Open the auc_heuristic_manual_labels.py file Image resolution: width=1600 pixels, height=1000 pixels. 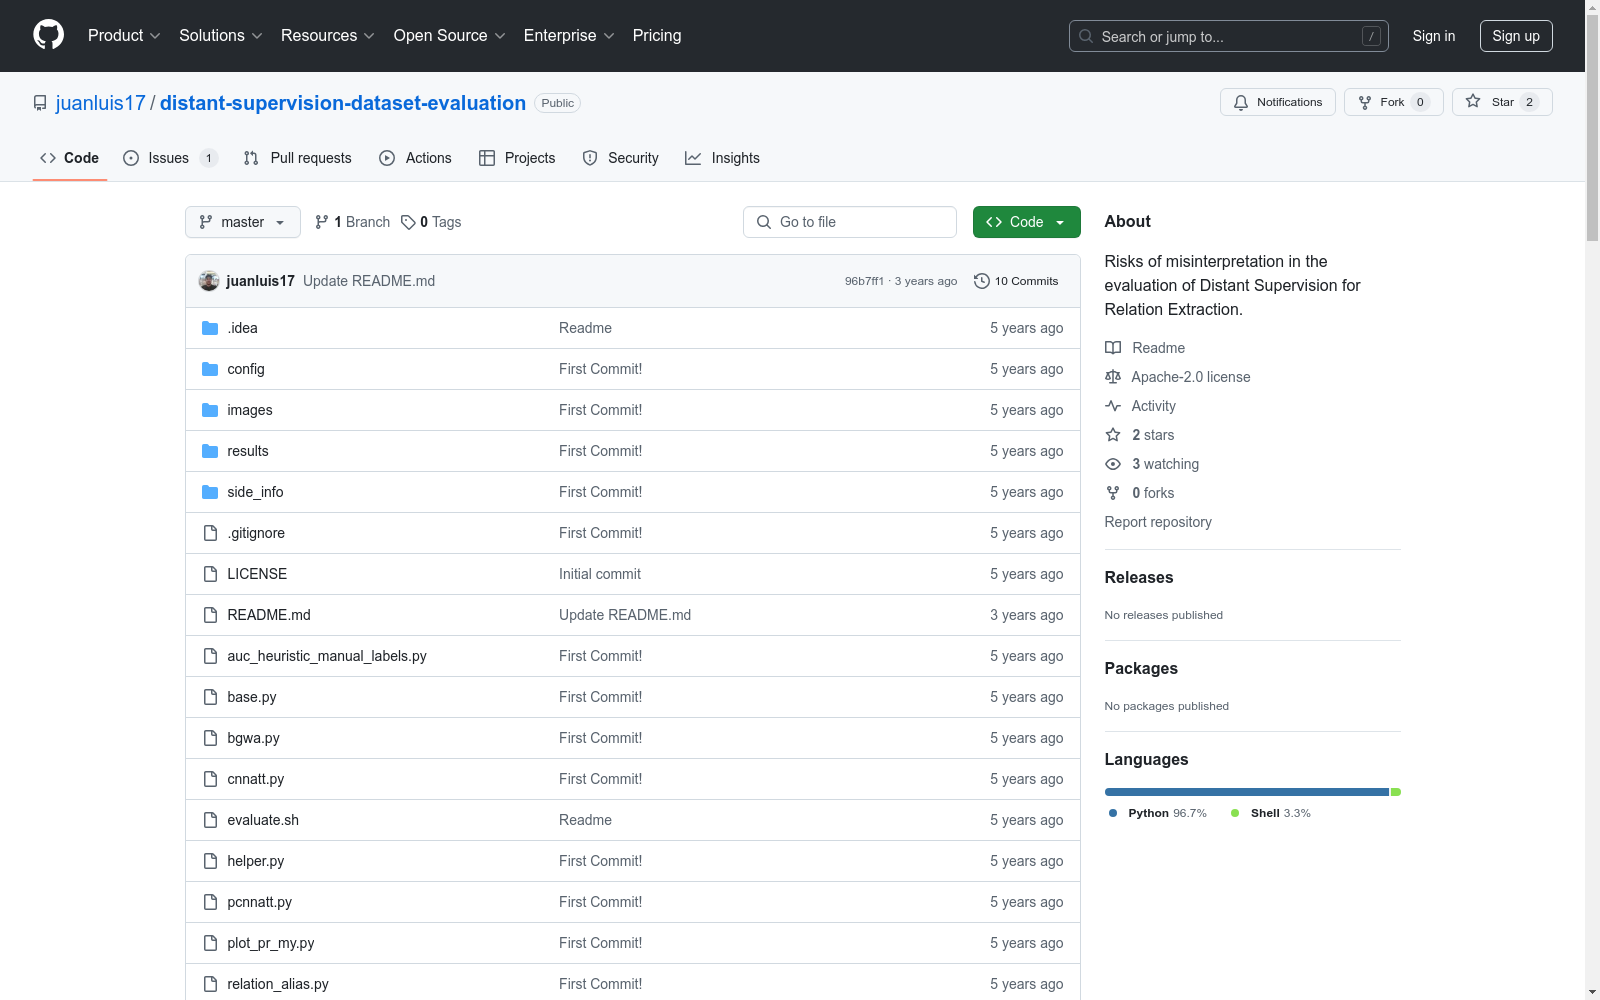327,656
